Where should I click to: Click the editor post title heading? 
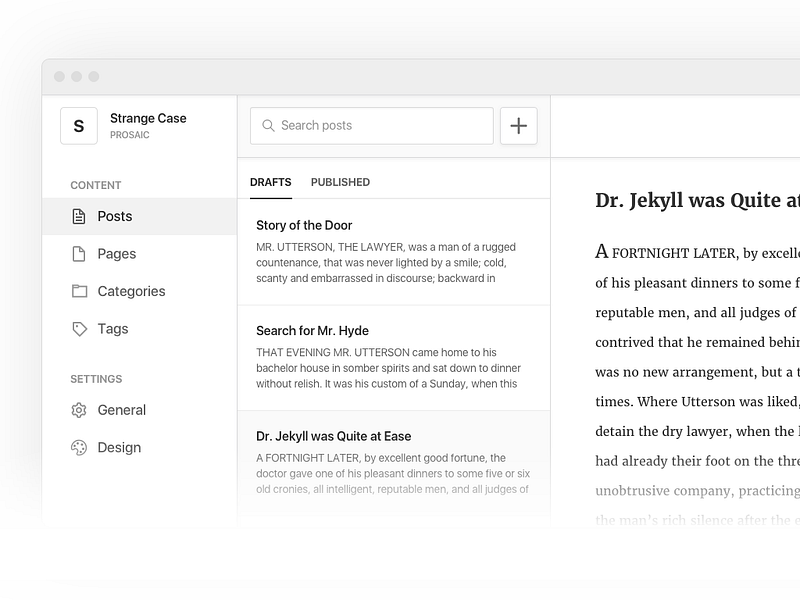pyautogui.click(x=696, y=201)
